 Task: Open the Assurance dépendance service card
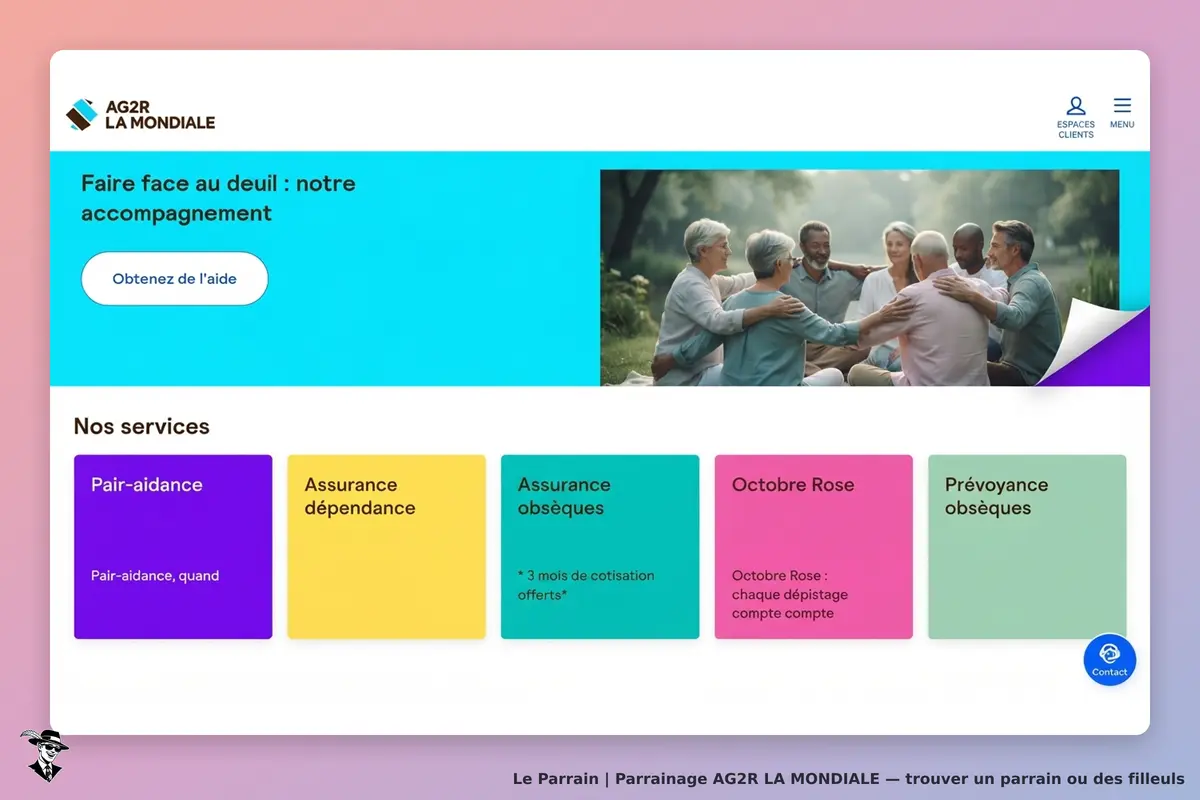pyautogui.click(x=386, y=547)
